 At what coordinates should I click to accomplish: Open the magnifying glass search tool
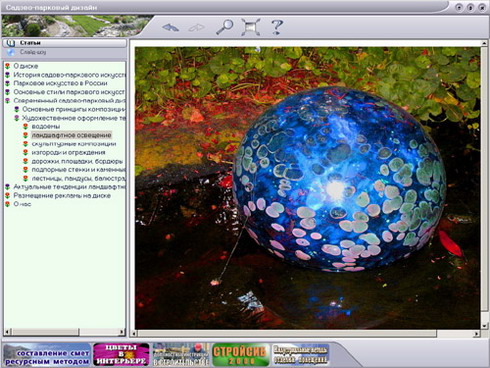[x=225, y=27]
